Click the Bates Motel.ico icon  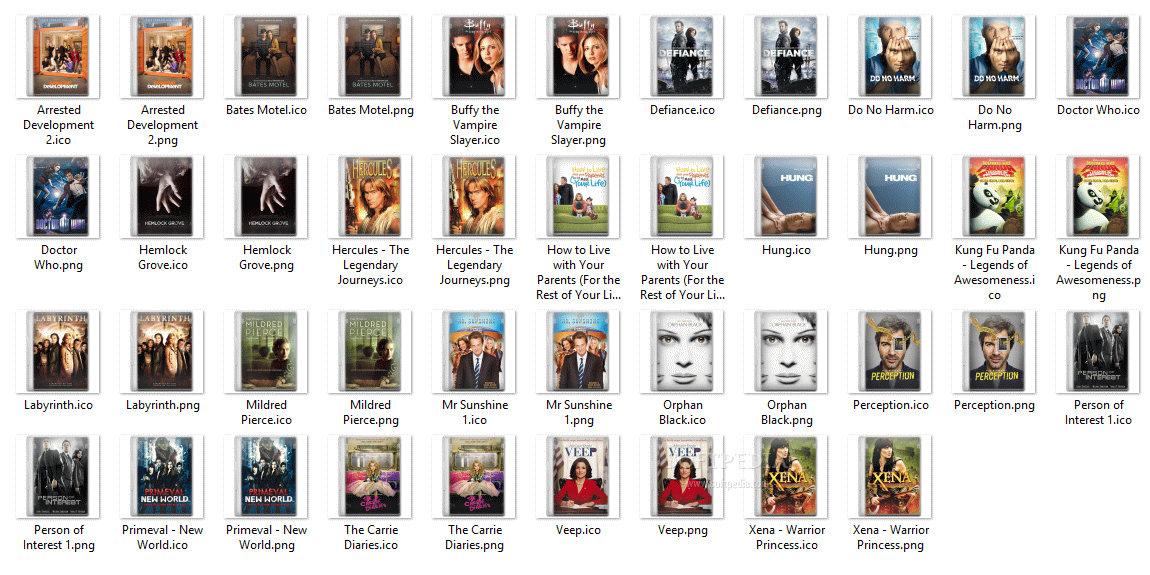pyautogui.click(x=266, y=56)
